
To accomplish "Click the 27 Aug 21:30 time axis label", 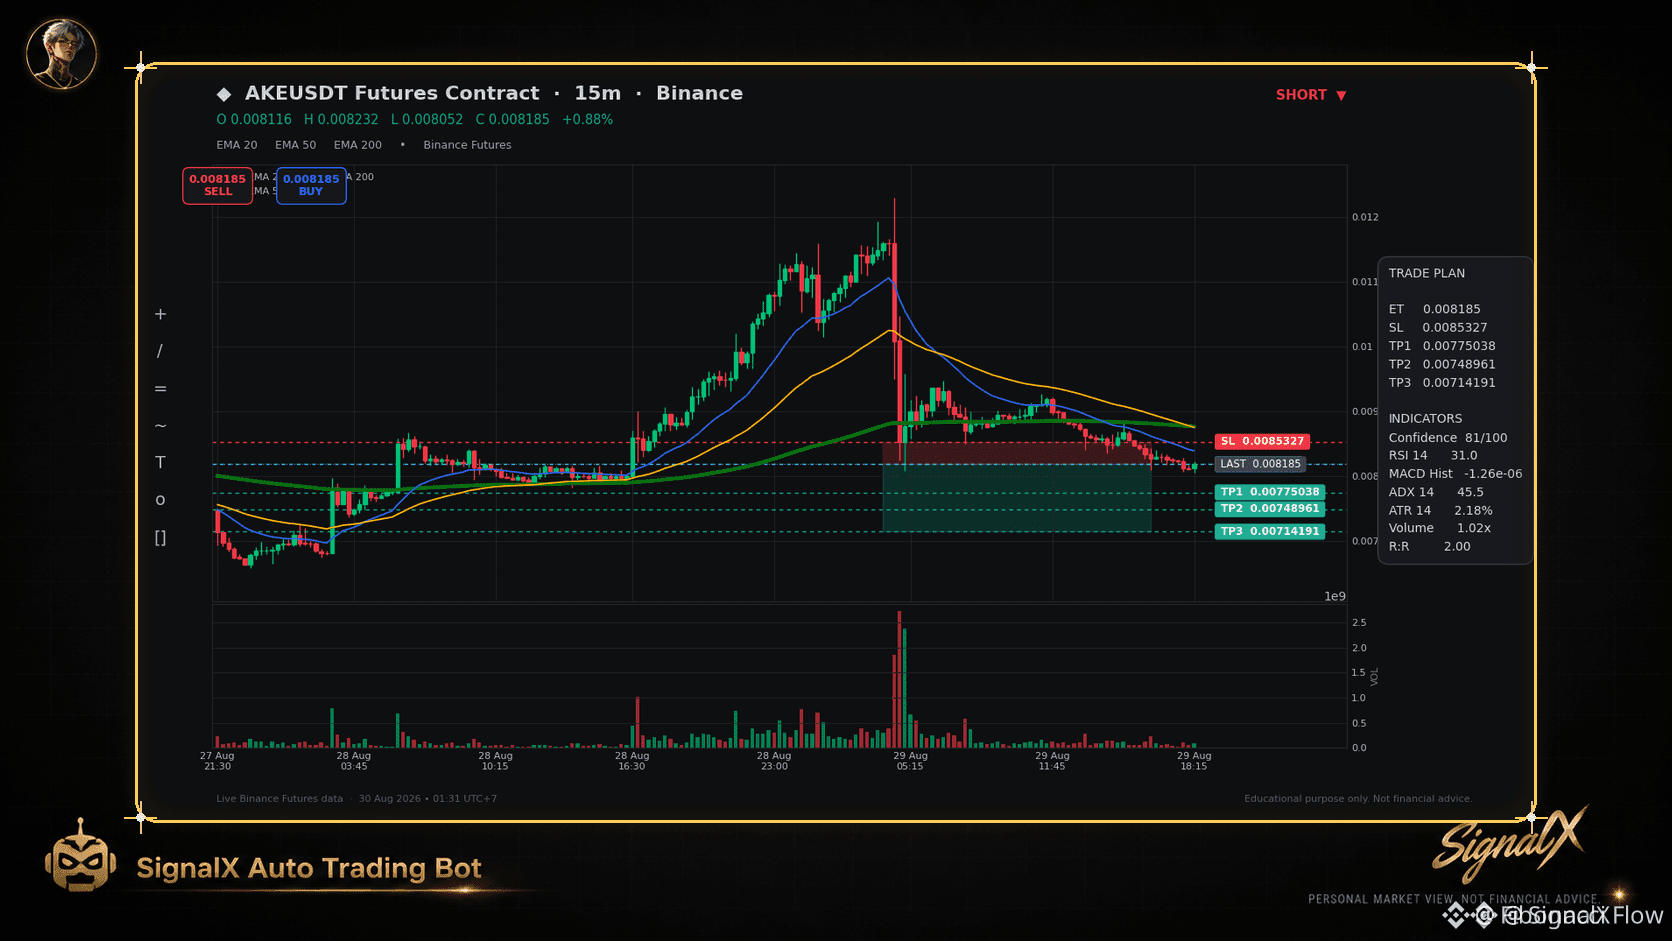I will click(217, 761).
